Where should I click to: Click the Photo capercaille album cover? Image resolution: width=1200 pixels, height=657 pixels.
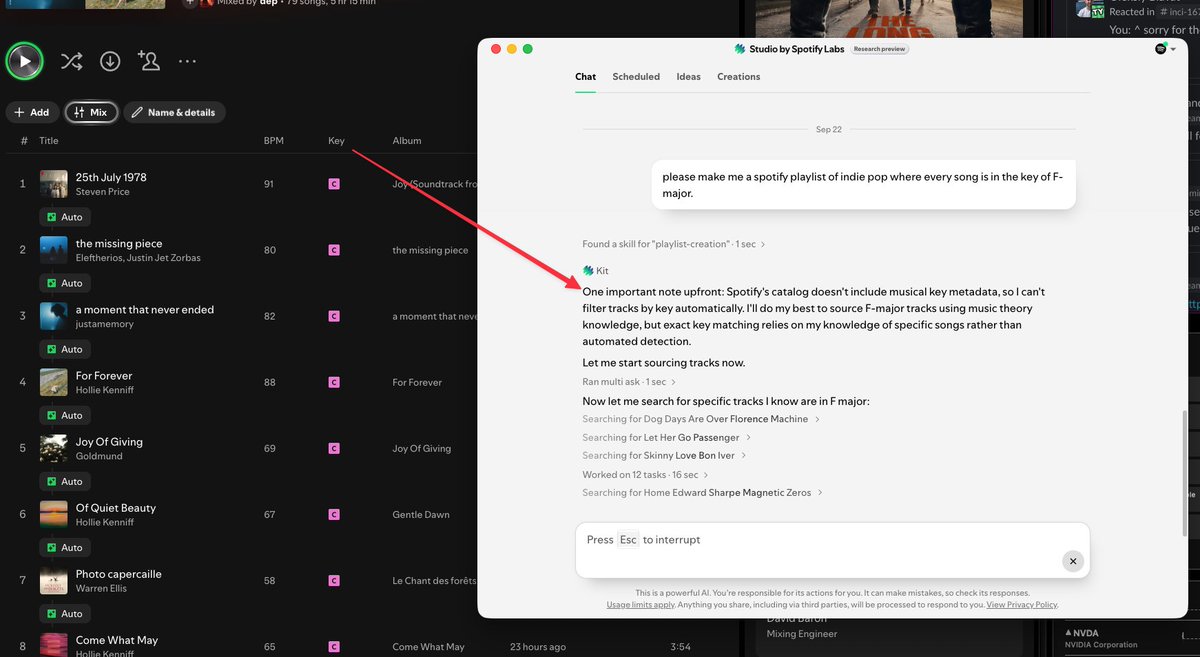coord(54,580)
